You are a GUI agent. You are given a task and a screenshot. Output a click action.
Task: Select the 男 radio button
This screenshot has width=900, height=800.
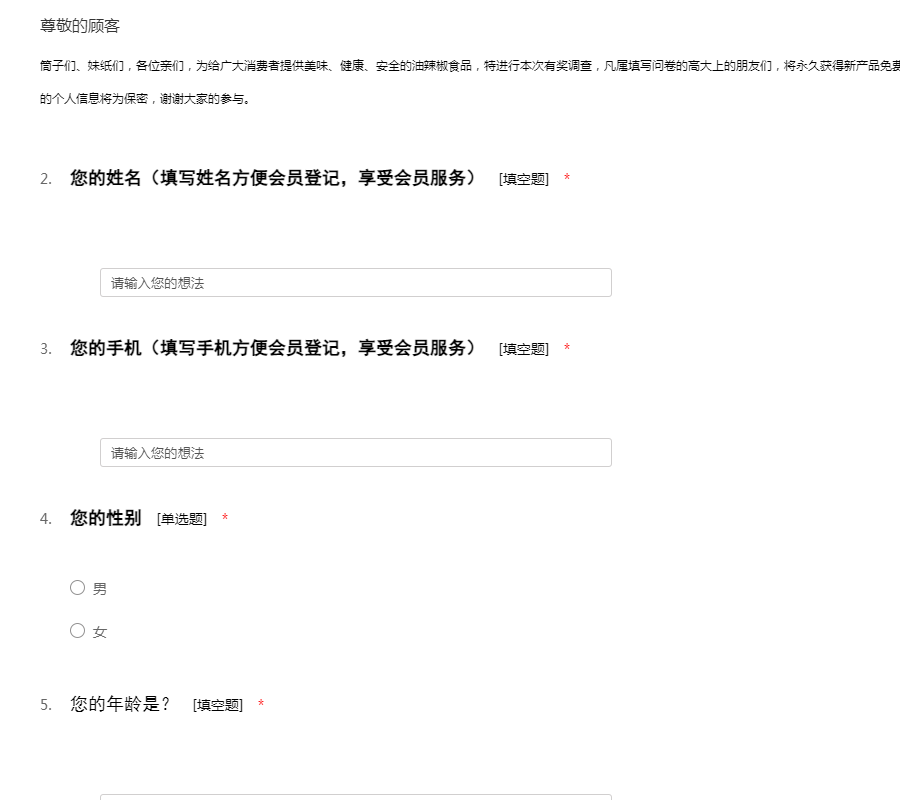pos(77,588)
